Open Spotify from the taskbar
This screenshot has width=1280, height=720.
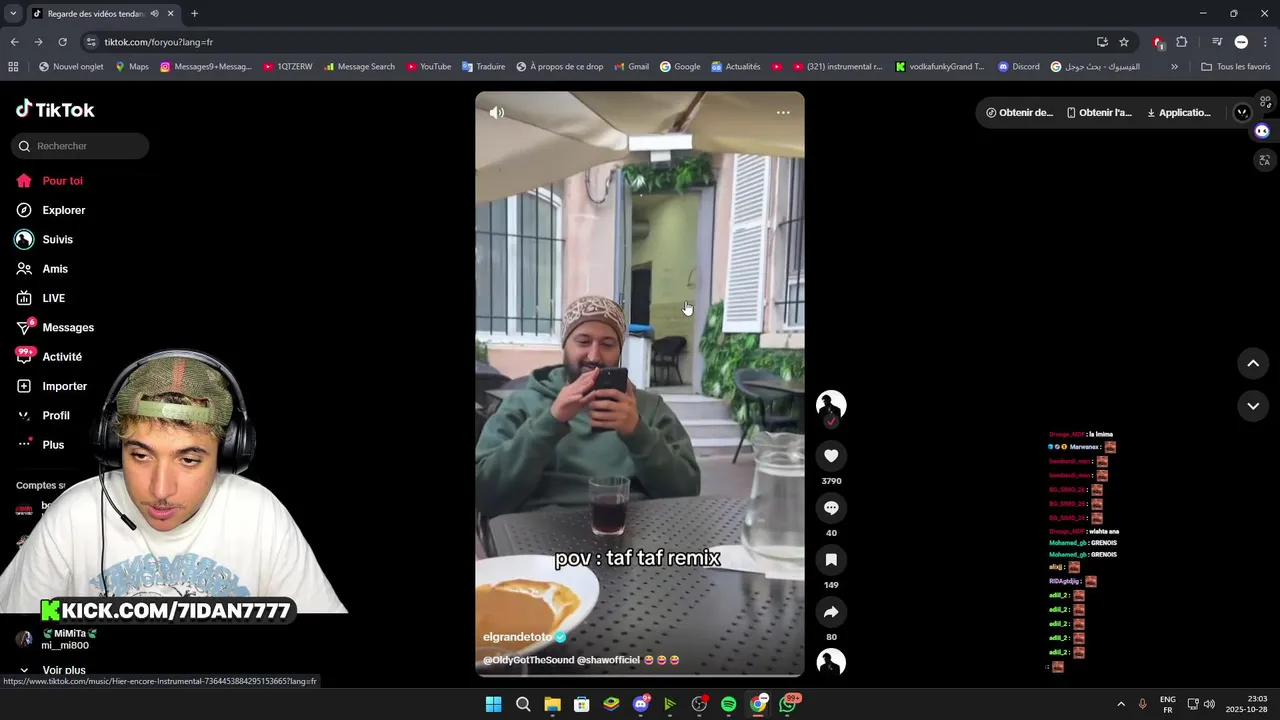point(729,704)
